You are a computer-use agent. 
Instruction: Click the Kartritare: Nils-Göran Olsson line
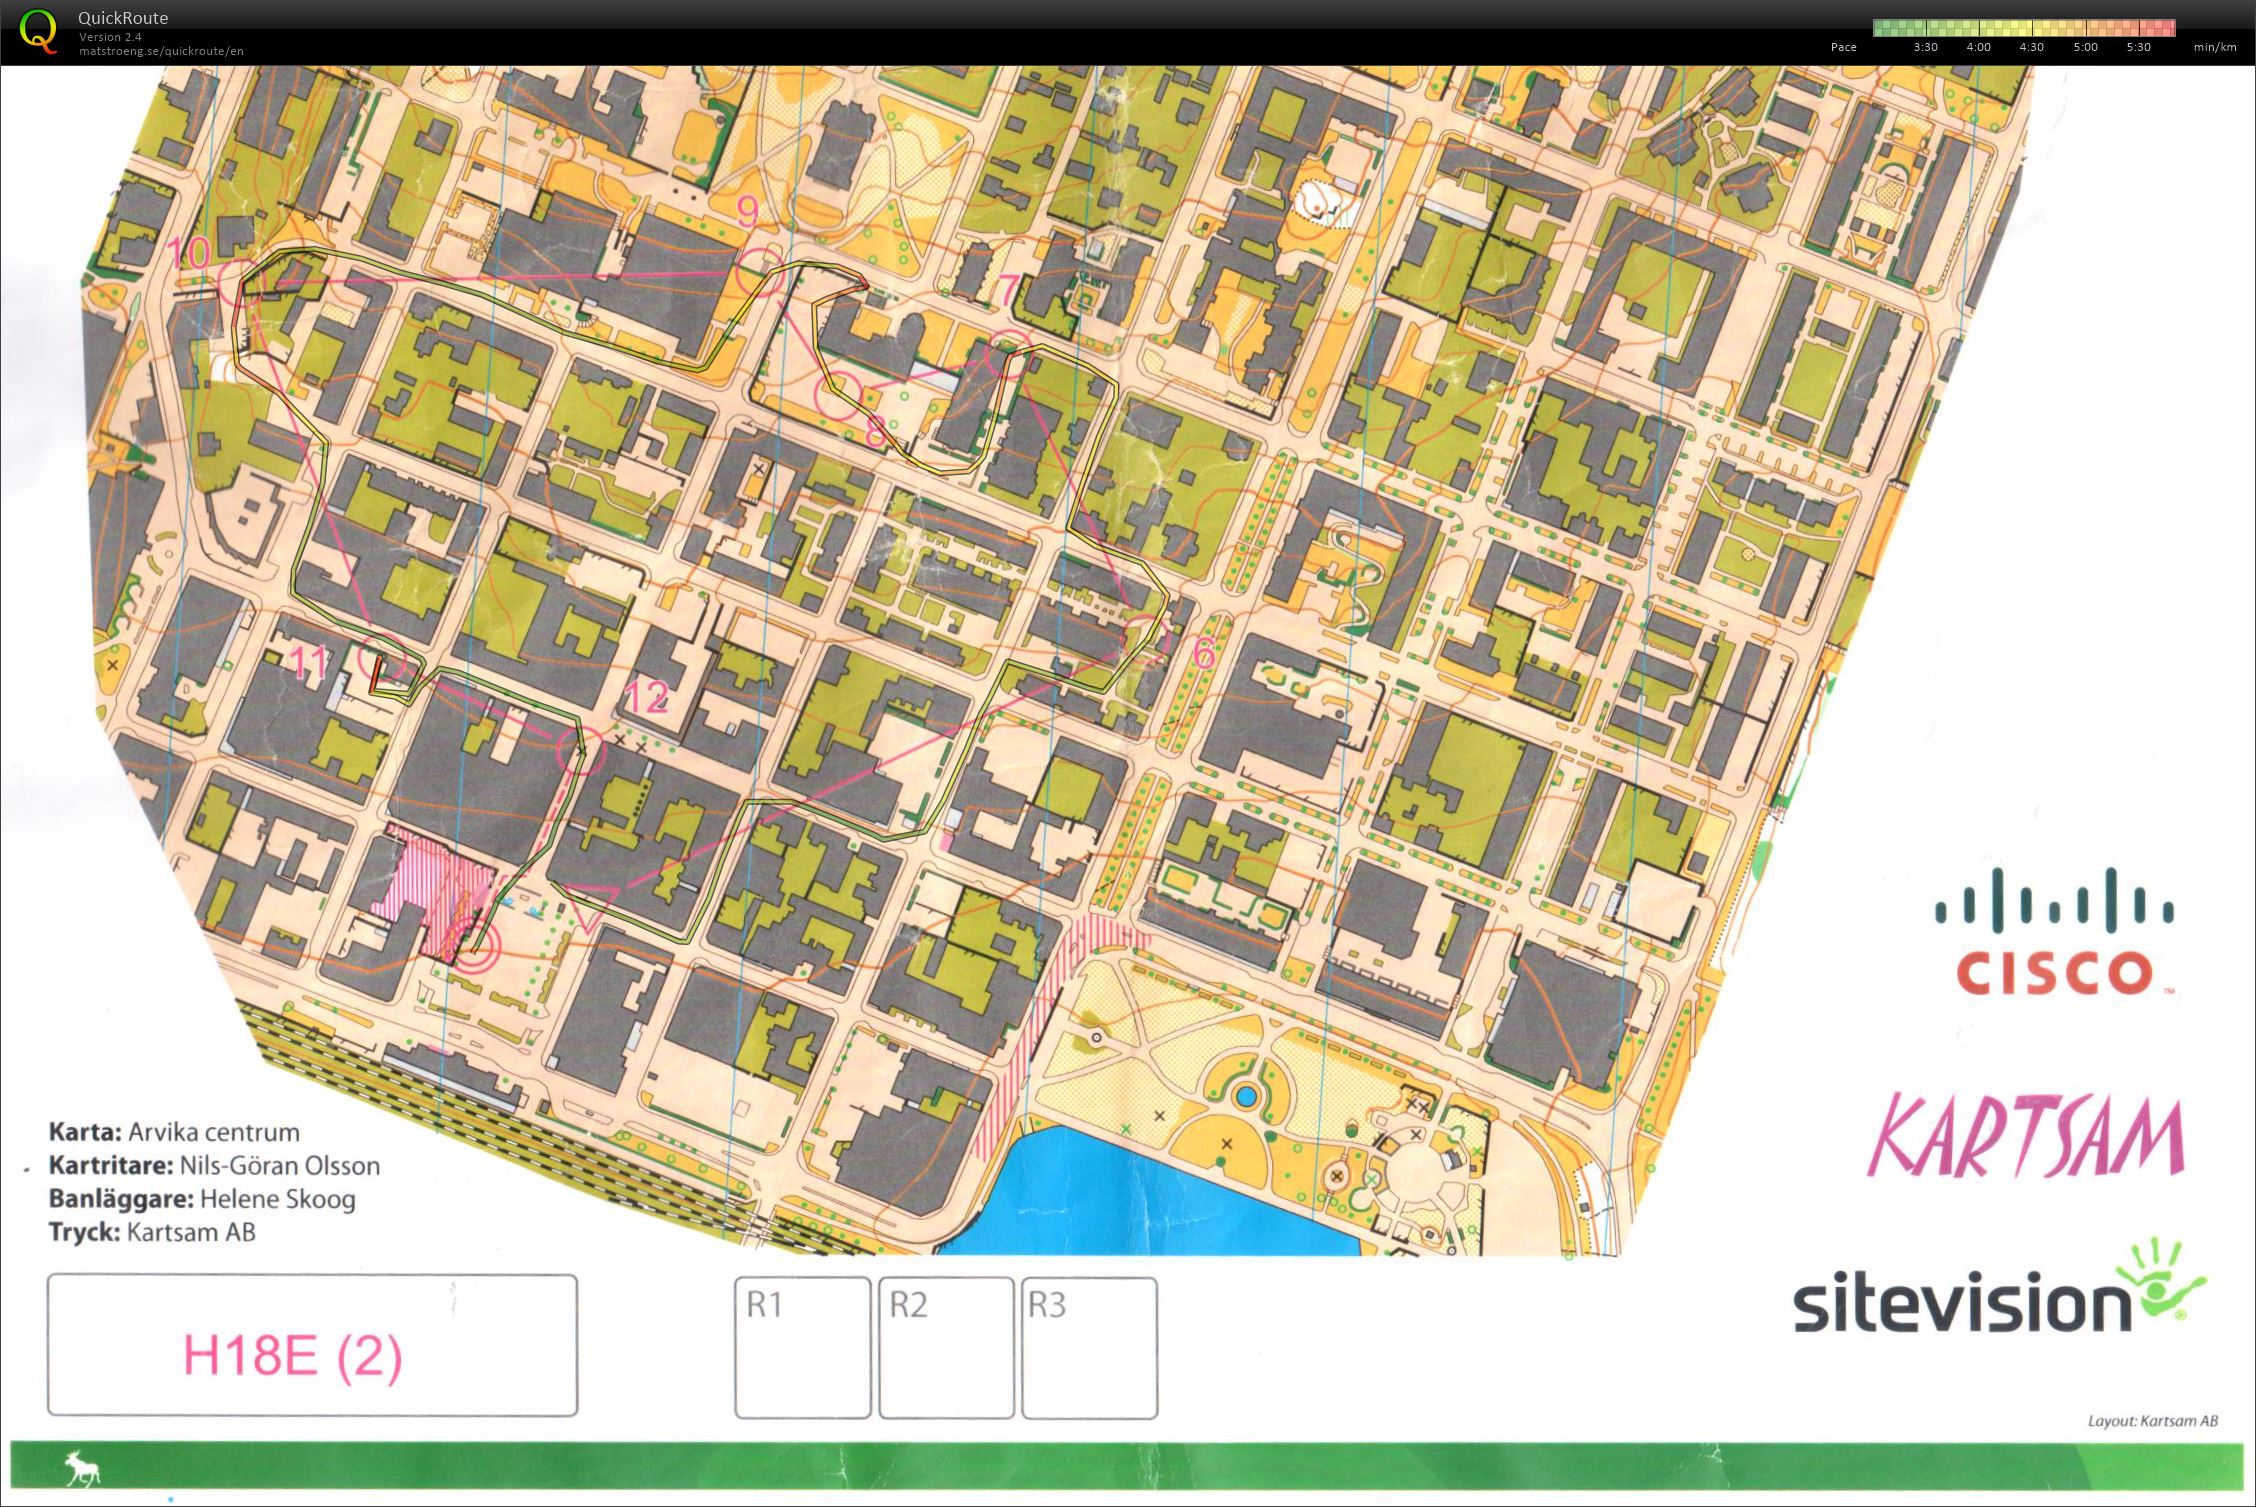tap(214, 1165)
